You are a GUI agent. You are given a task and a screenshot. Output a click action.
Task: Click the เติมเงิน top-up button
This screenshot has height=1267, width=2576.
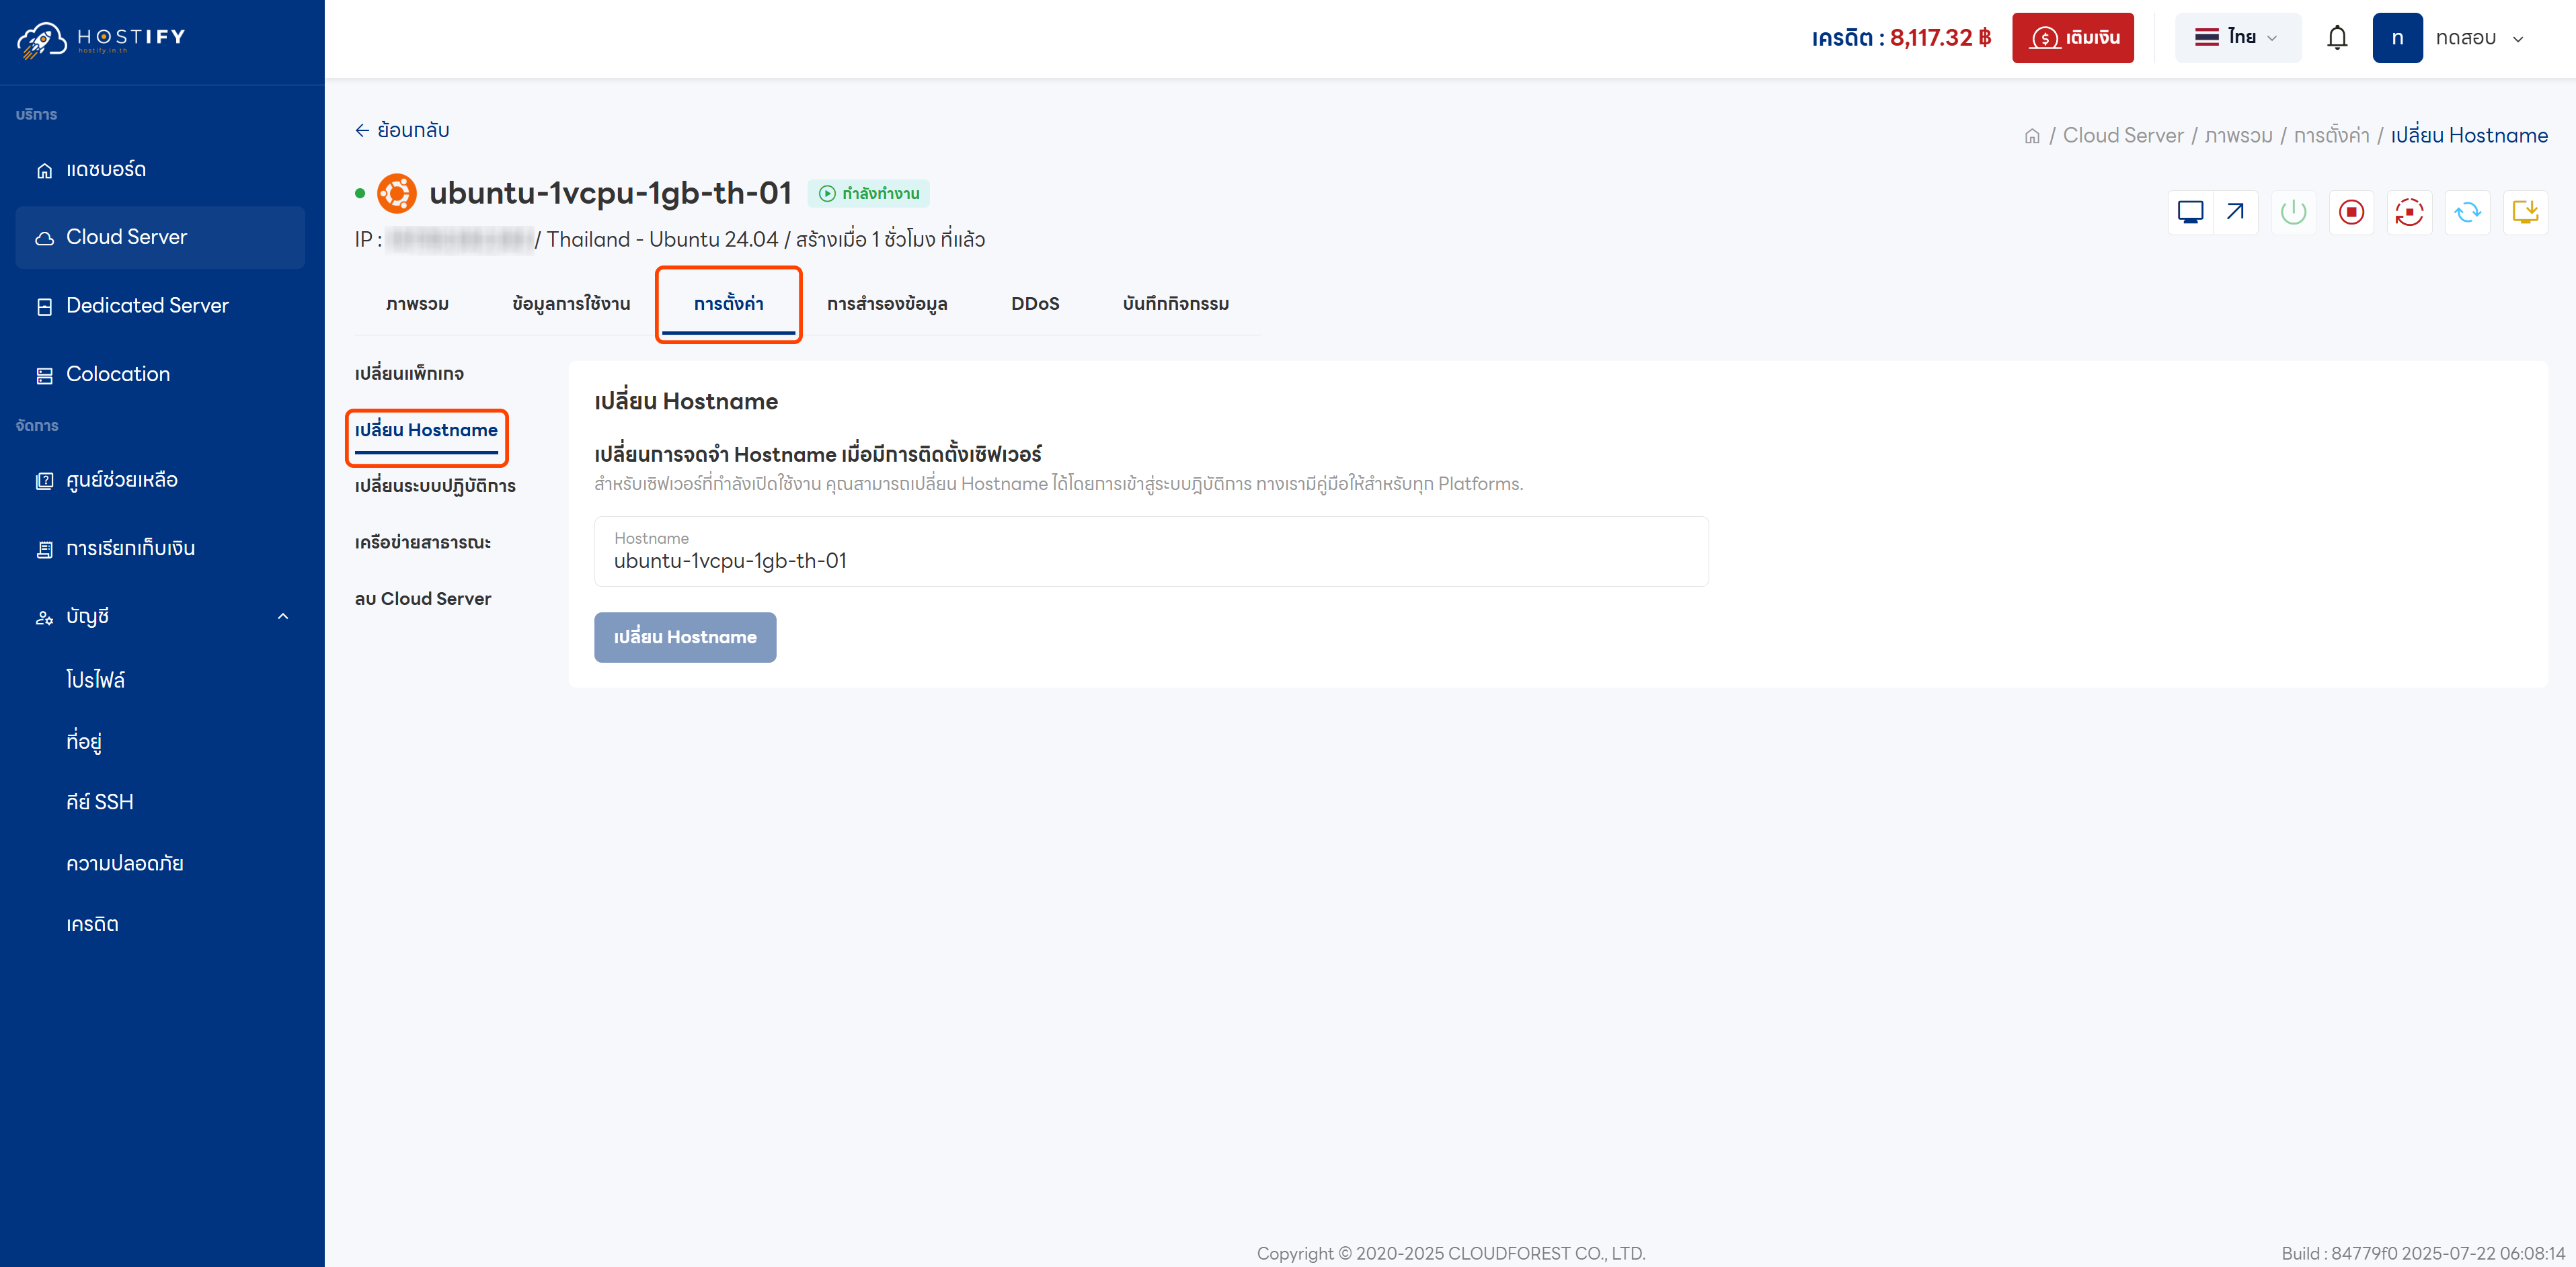2072,38
